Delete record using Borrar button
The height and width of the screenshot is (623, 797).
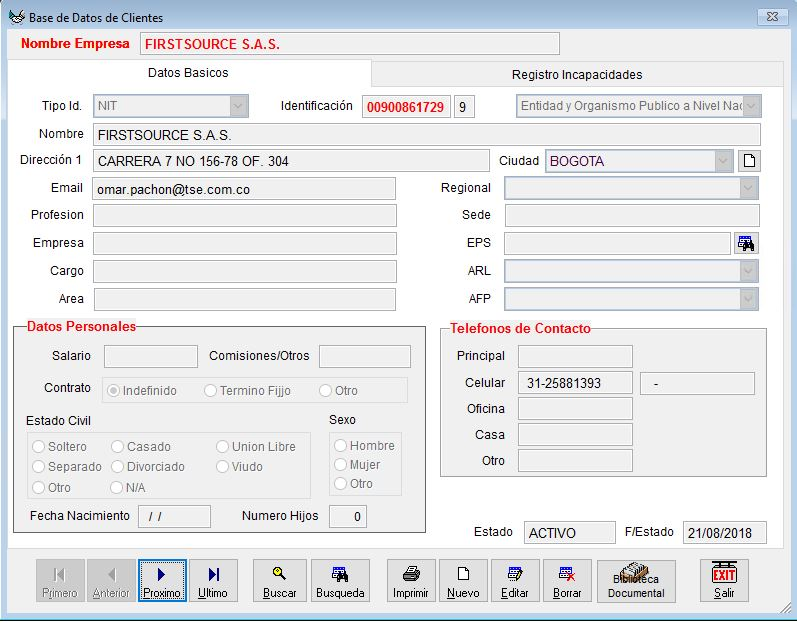tap(567, 581)
